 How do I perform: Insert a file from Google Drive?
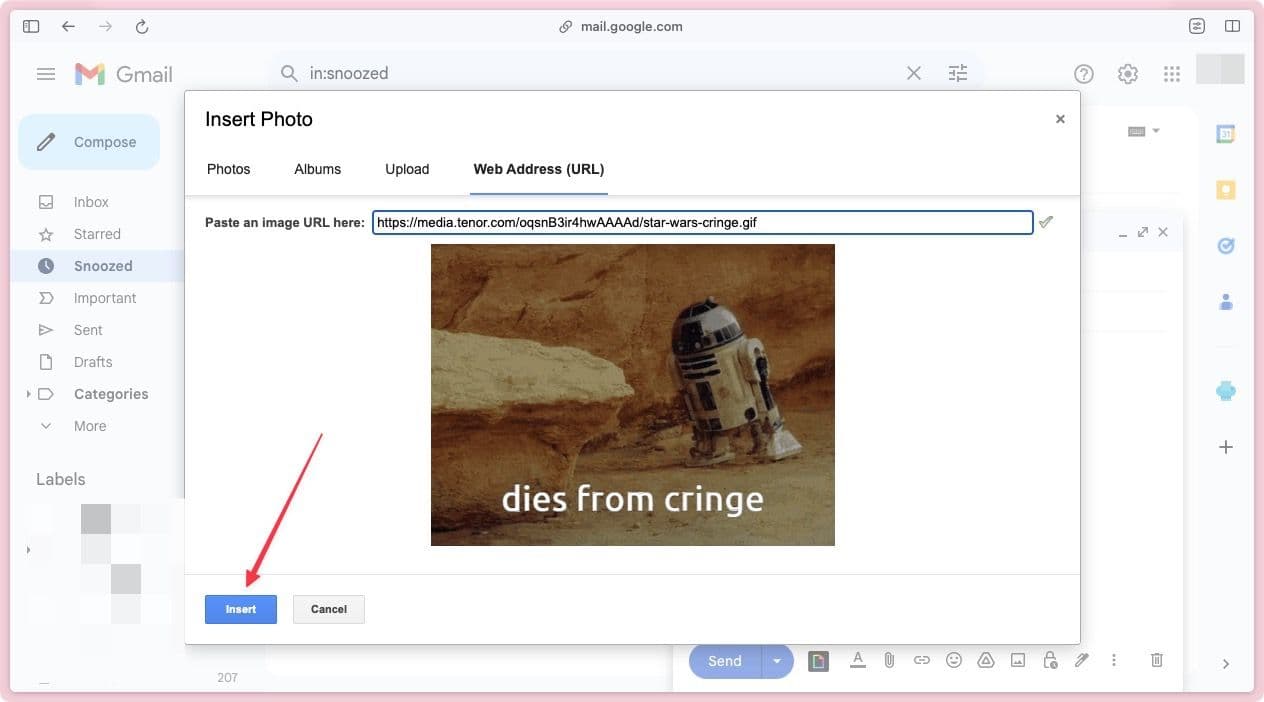pyautogui.click(x=985, y=660)
